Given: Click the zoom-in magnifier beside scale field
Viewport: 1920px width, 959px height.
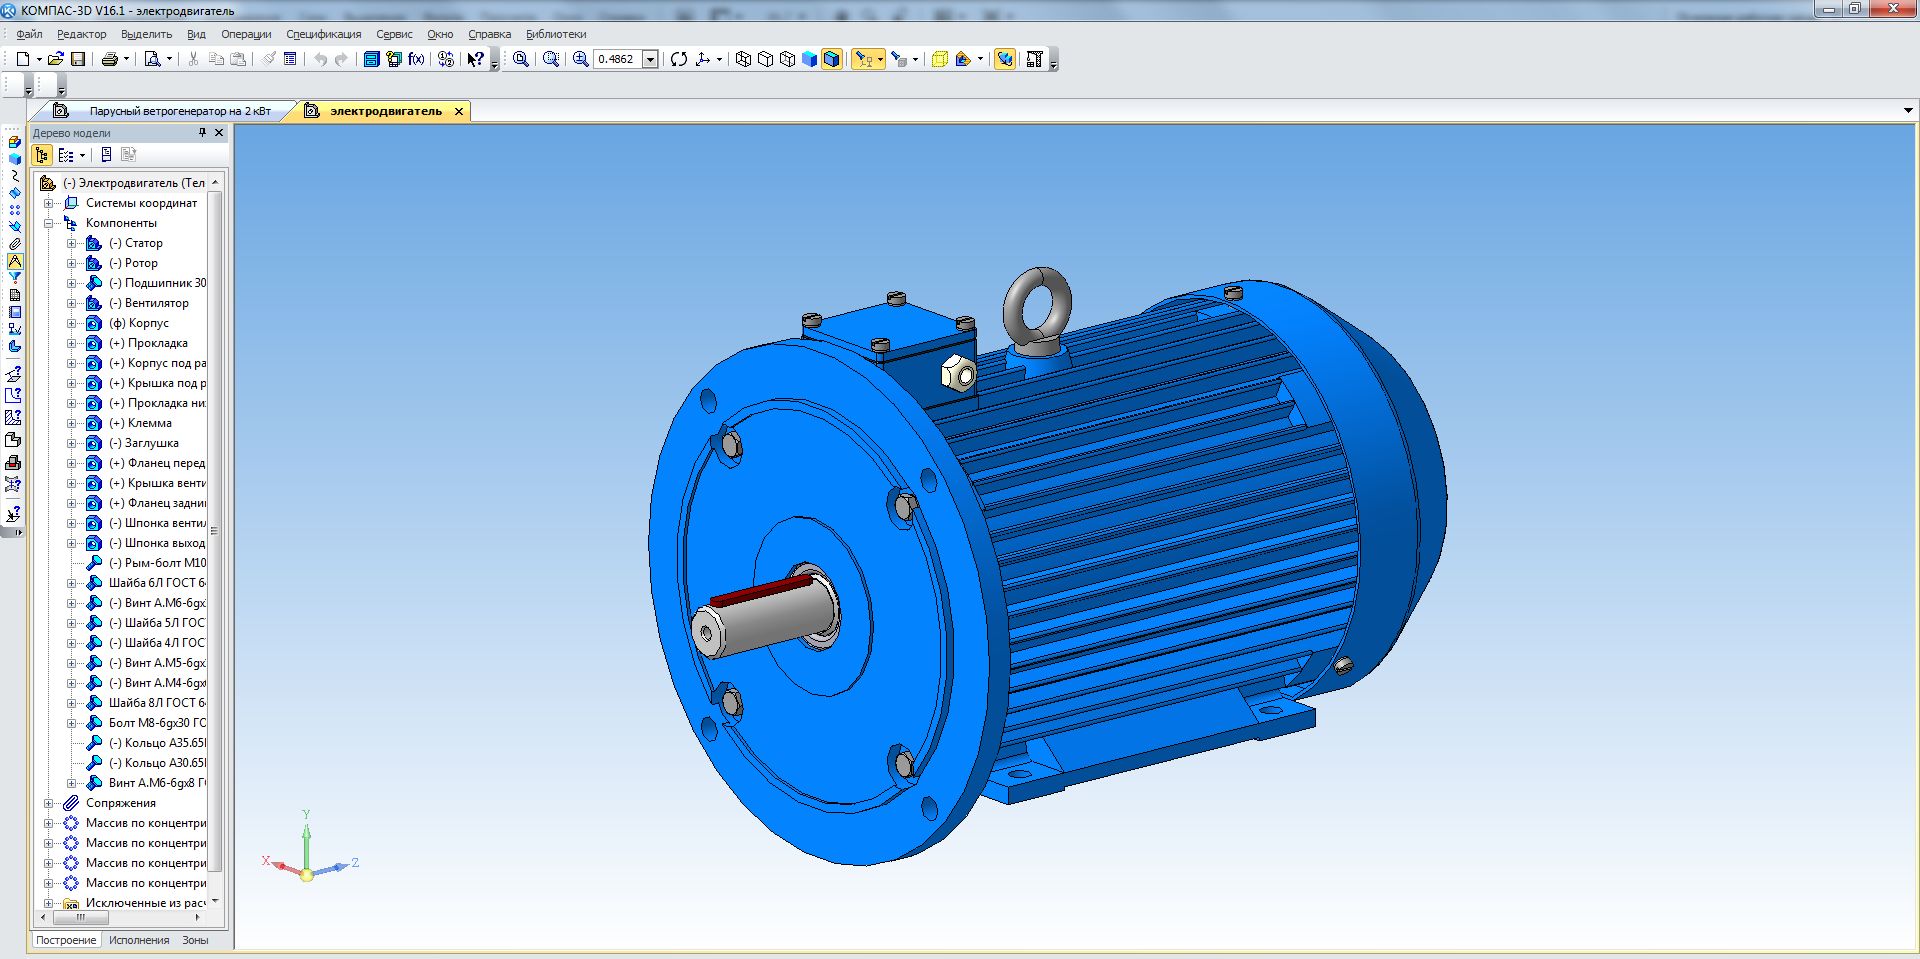Looking at the screenshot, I should 581,59.
